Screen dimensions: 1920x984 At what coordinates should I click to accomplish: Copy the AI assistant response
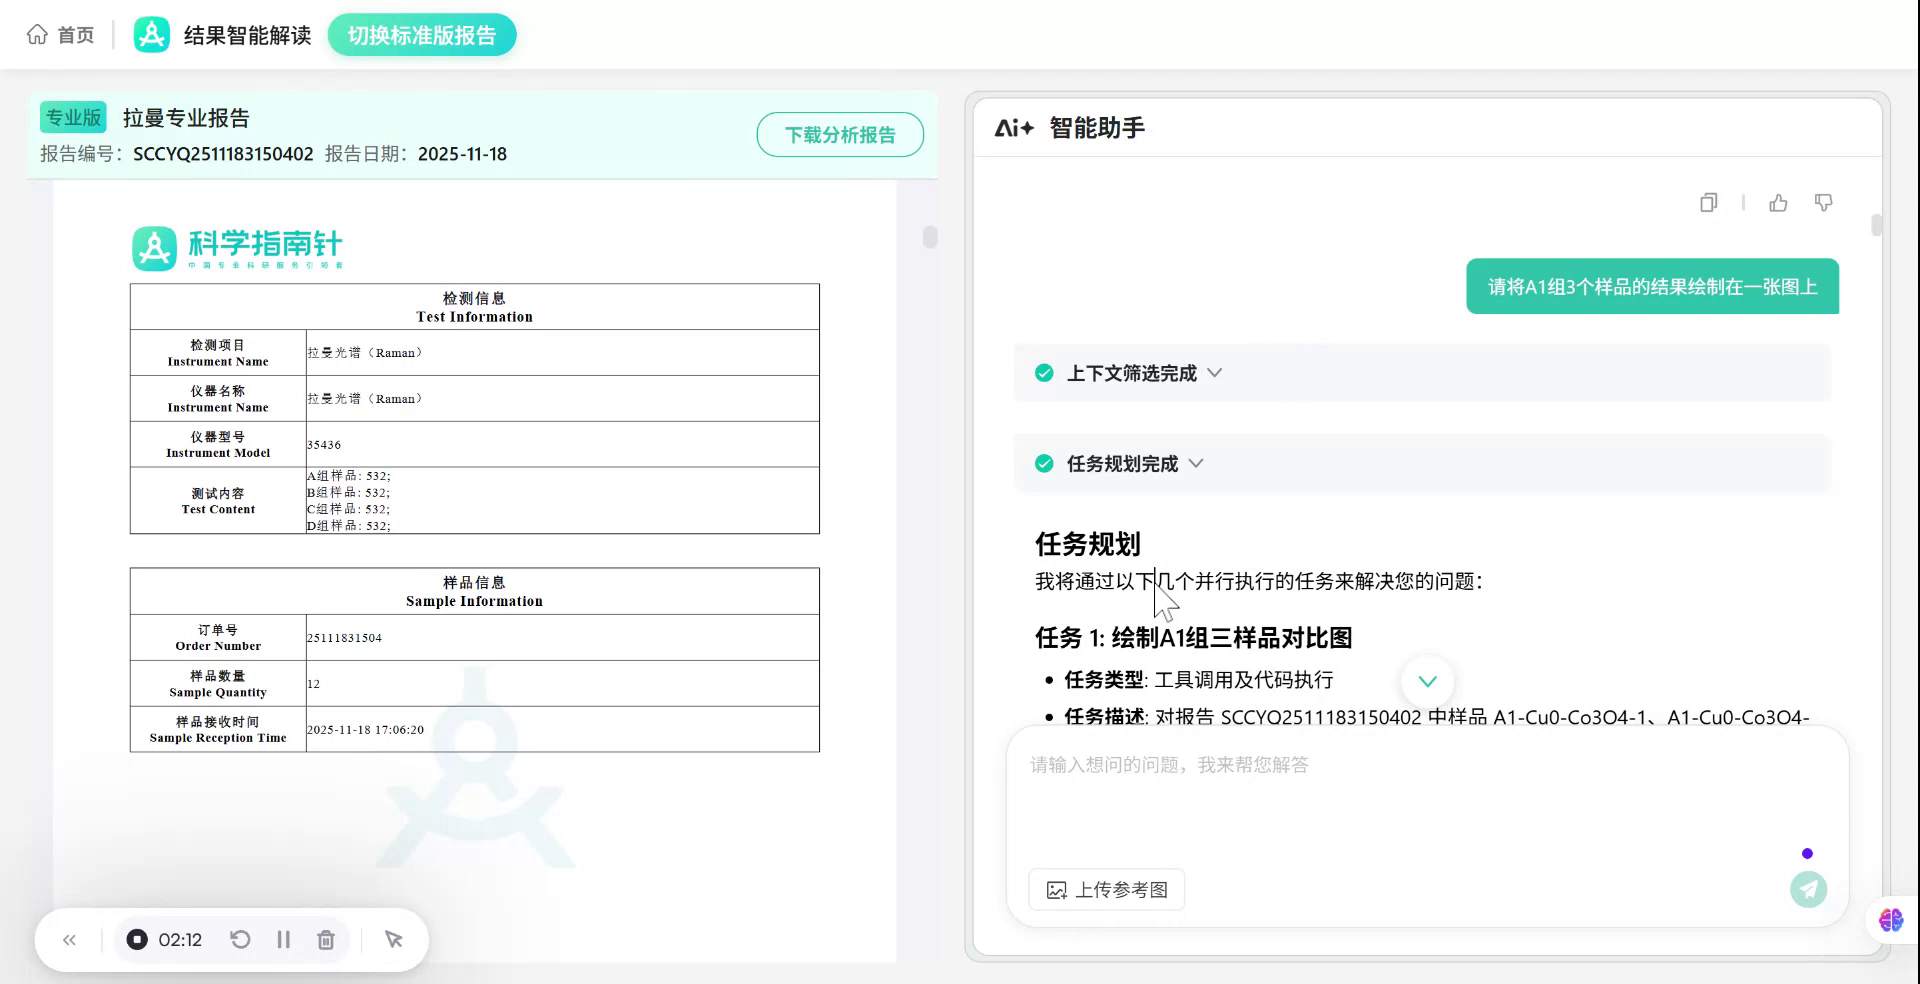pyautogui.click(x=1707, y=202)
